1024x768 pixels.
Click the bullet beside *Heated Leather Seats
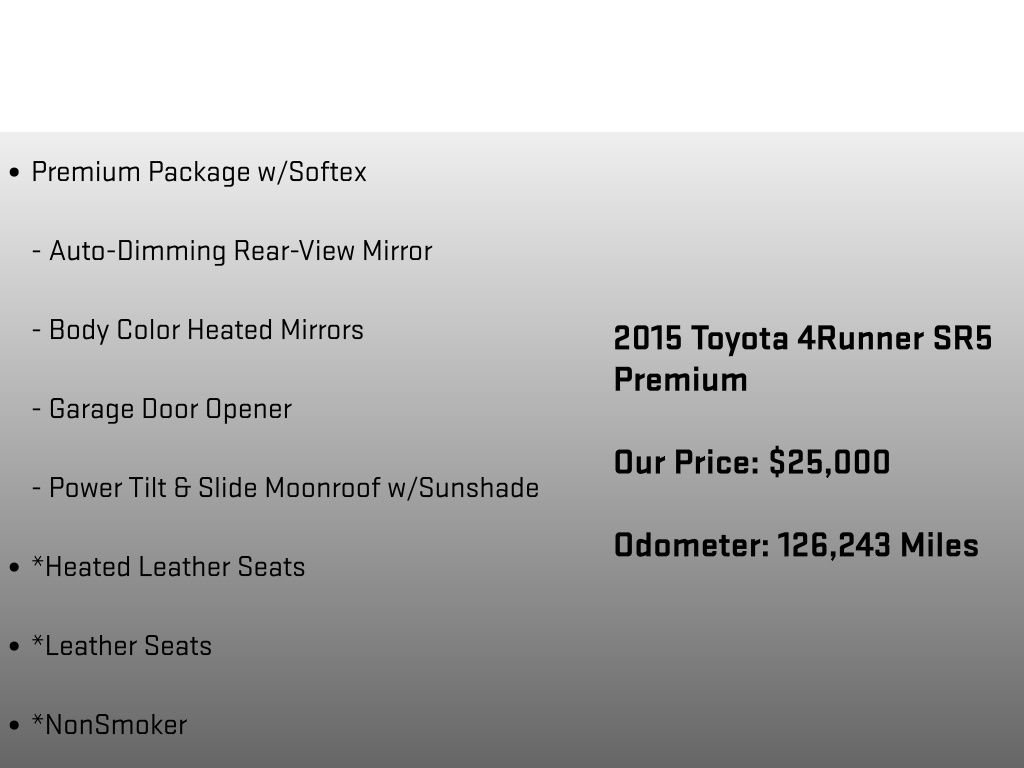point(14,568)
